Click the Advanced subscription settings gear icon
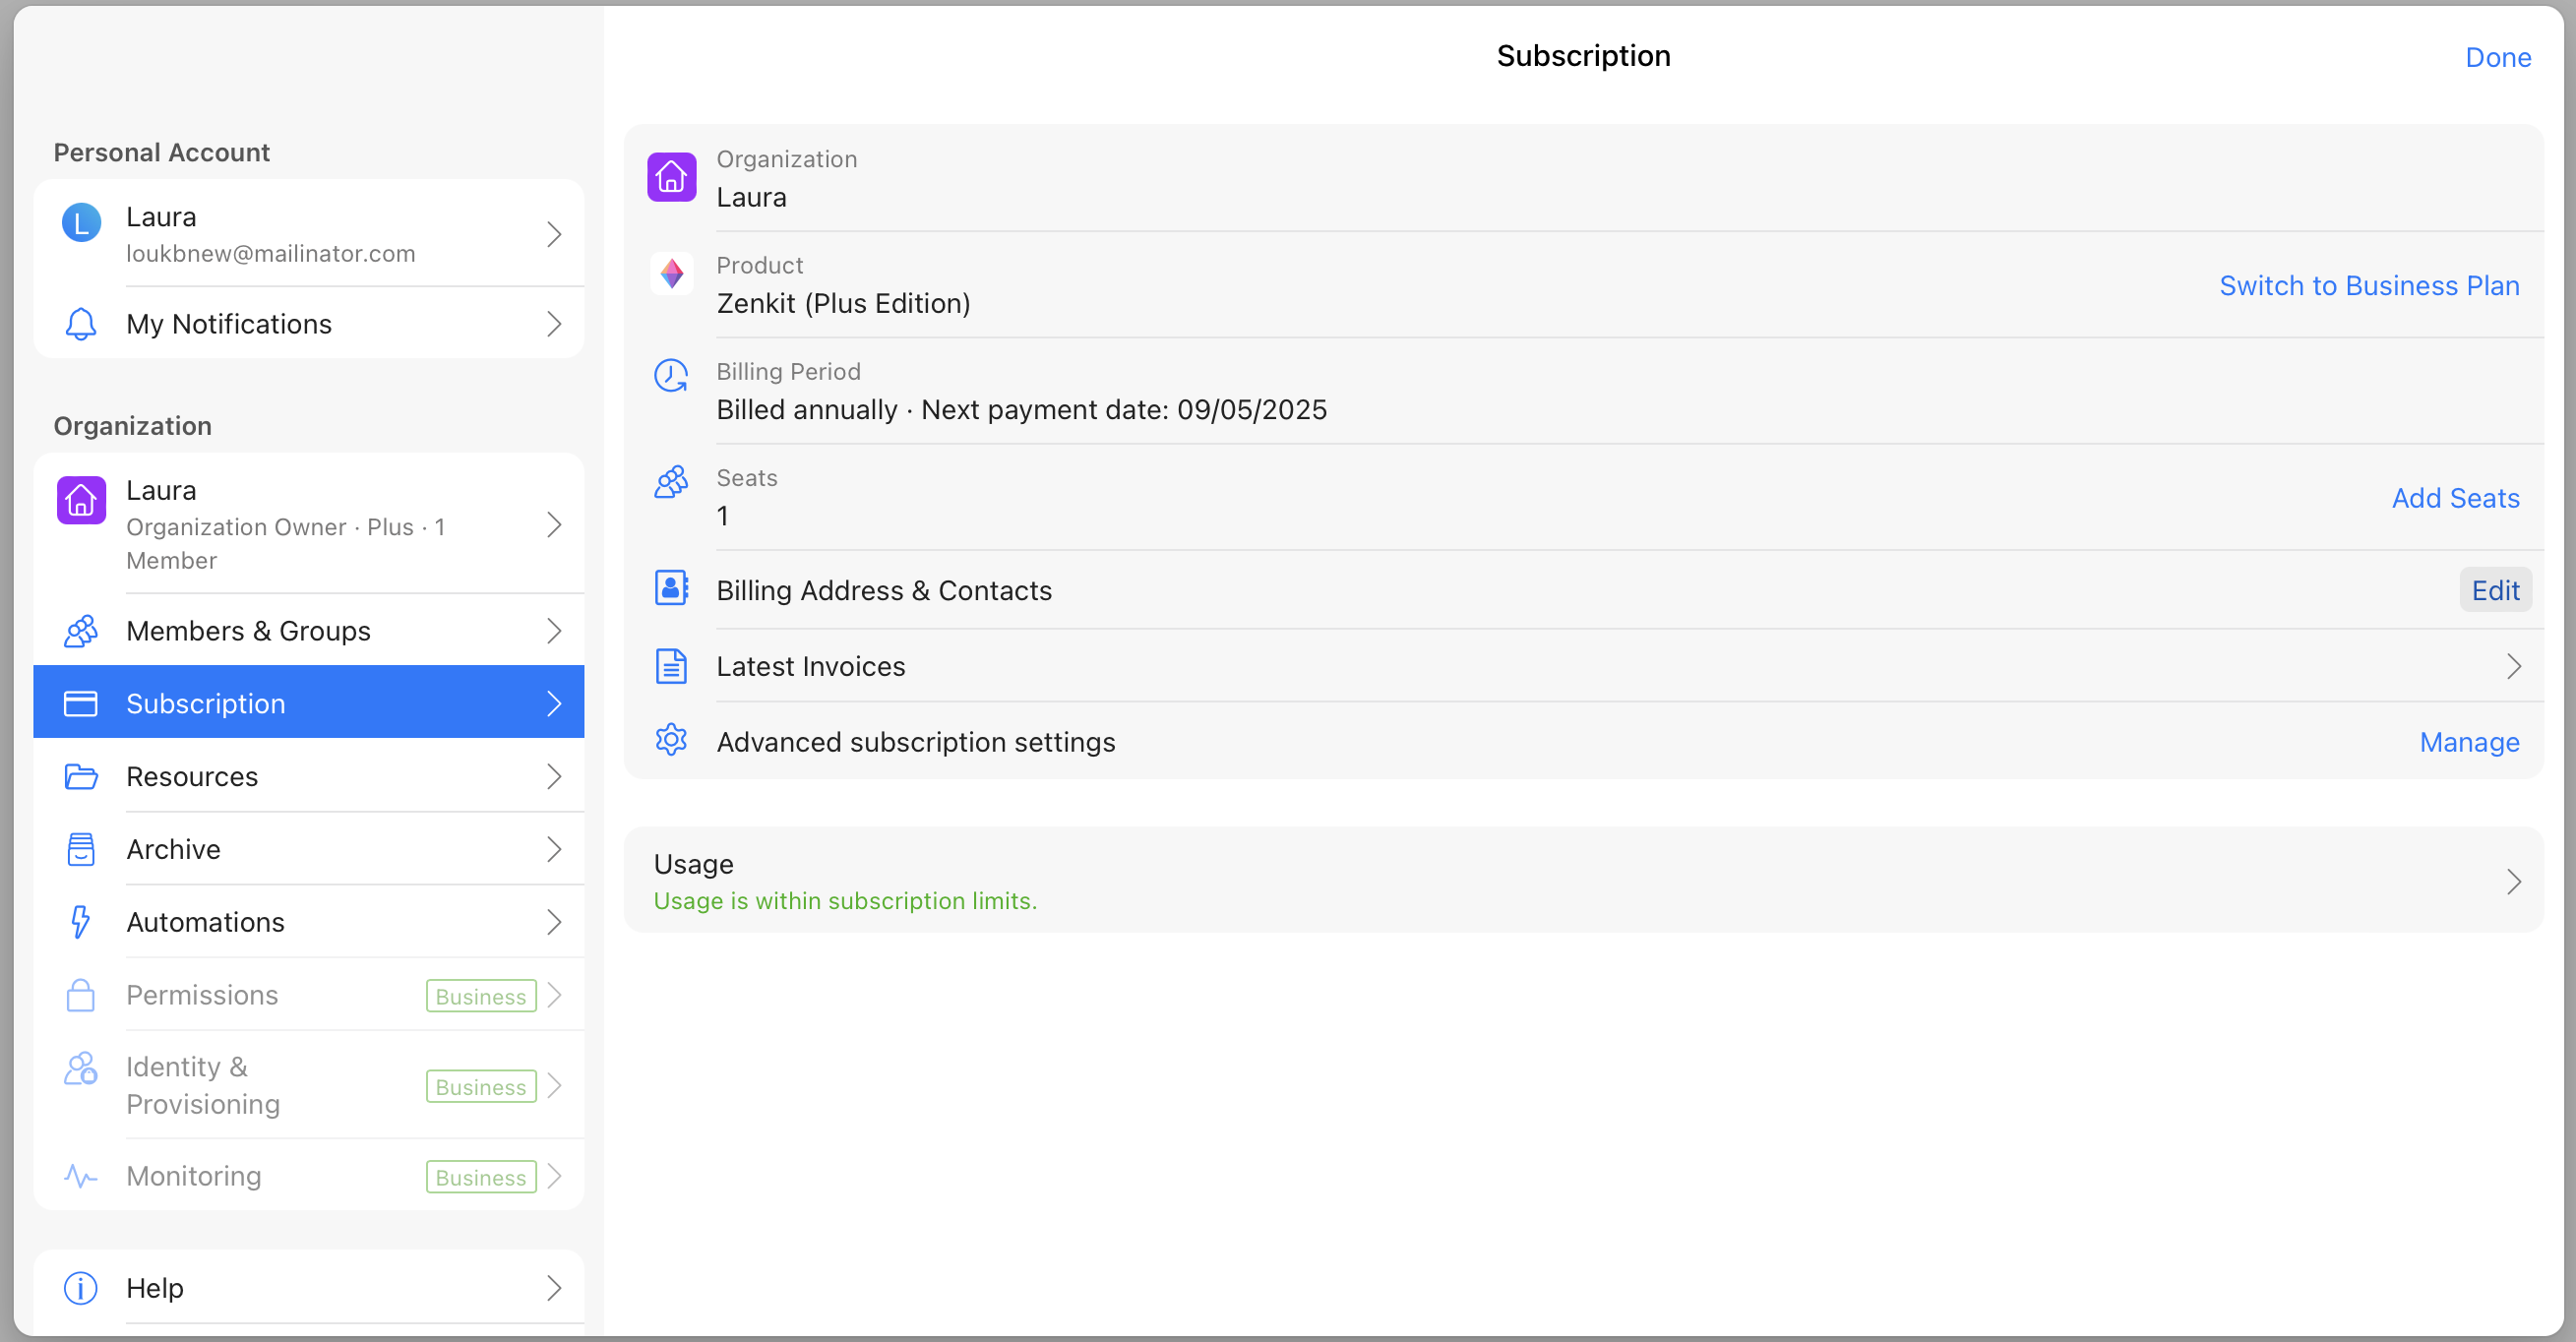This screenshot has height=1342, width=2576. [671, 741]
